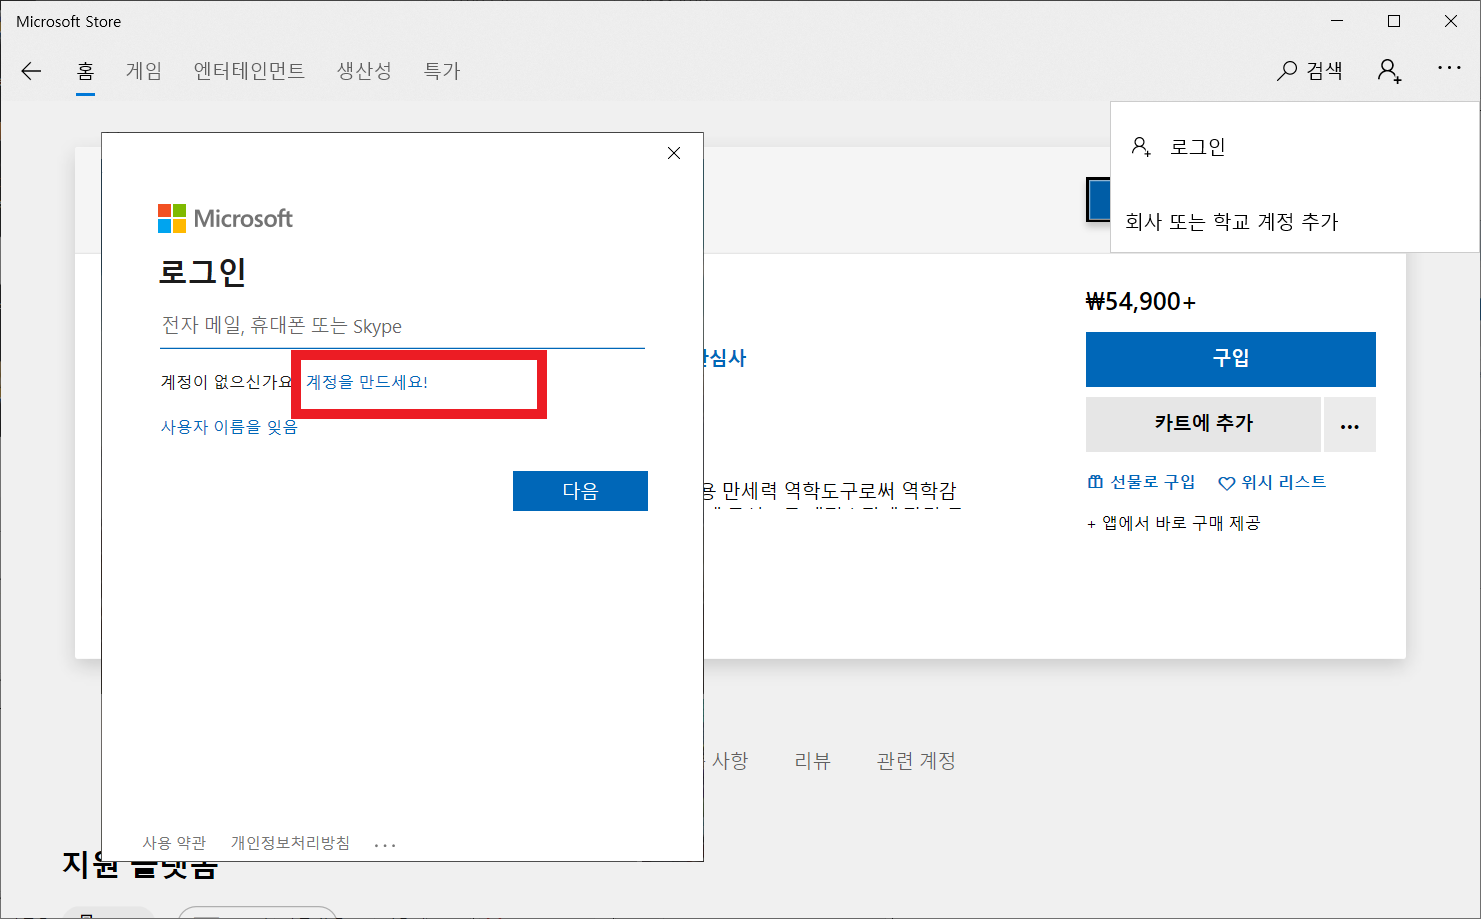This screenshot has width=1481, height=919.
Task: Expand the dialog footer ellipsis options
Action: (x=385, y=845)
